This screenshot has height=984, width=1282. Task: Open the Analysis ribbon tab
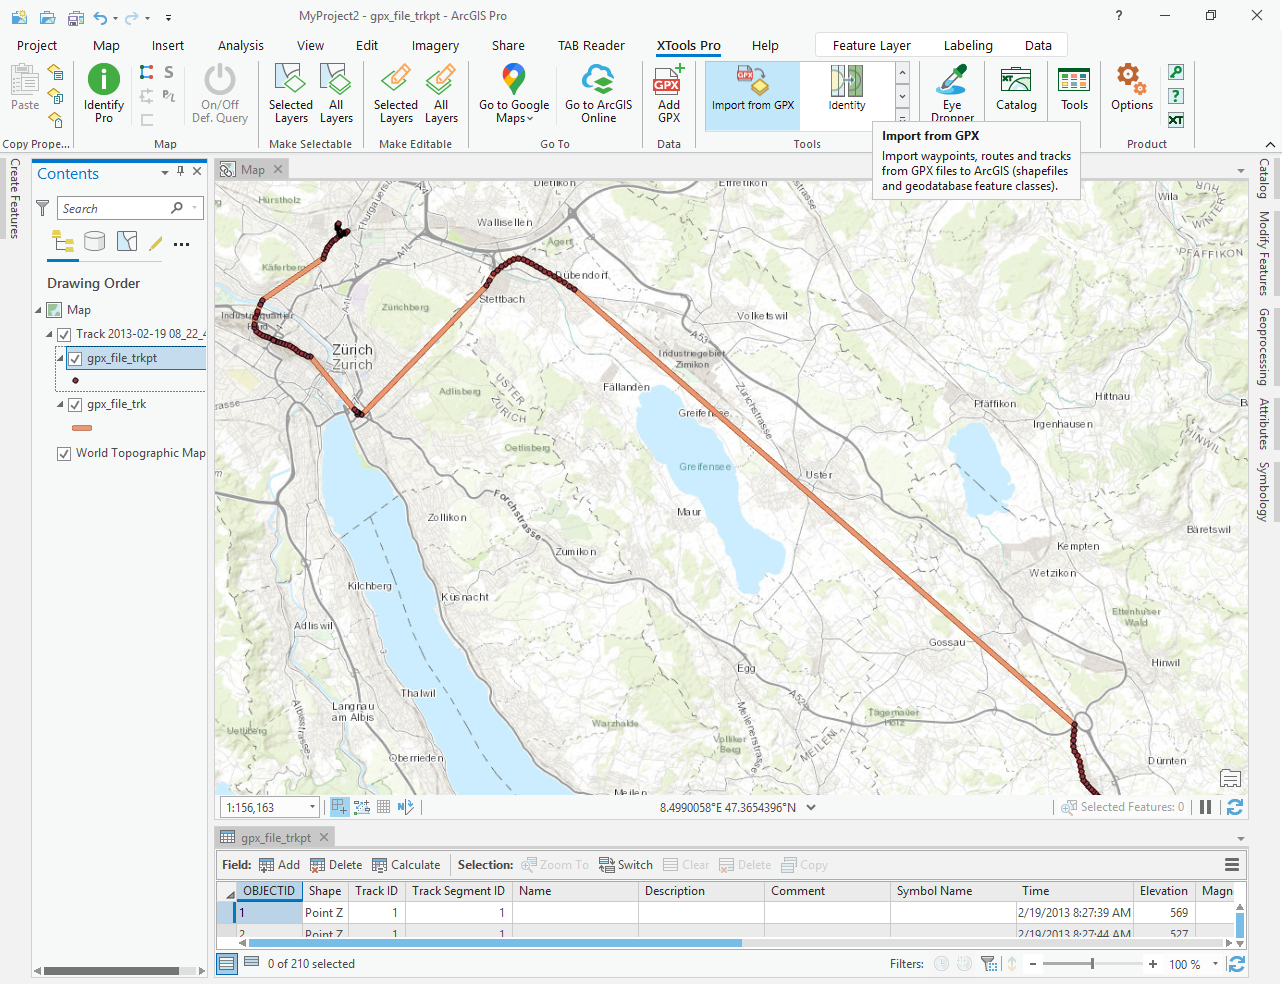[240, 46]
